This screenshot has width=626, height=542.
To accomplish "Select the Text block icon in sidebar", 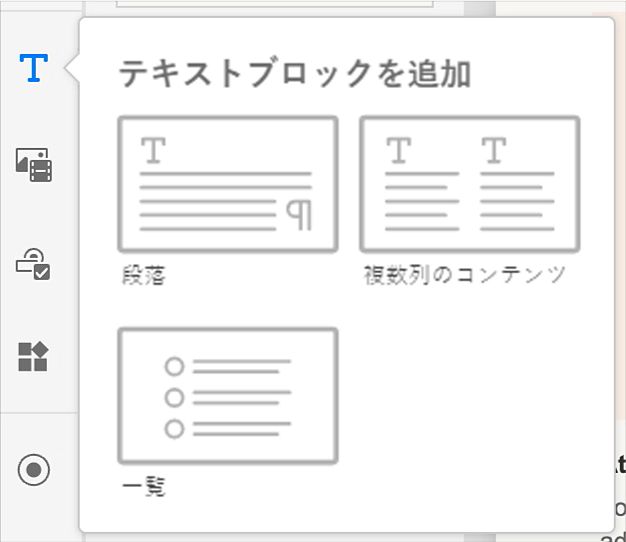I will click(x=34, y=68).
